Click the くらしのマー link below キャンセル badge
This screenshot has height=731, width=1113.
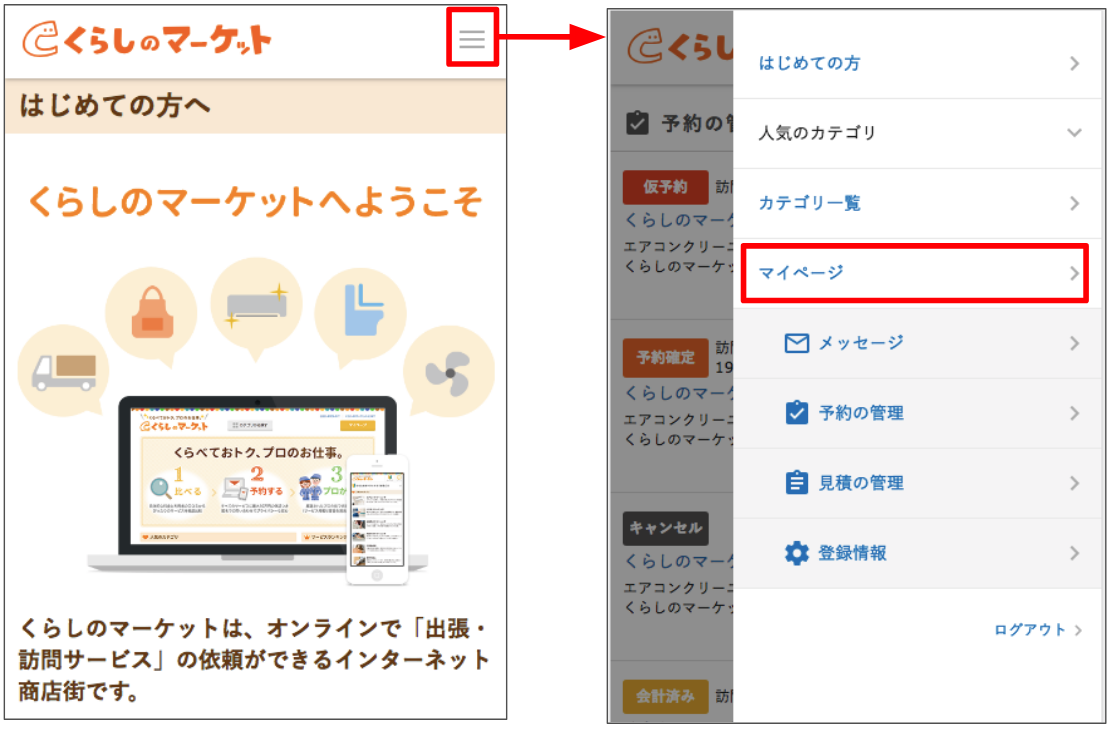click(x=679, y=561)
